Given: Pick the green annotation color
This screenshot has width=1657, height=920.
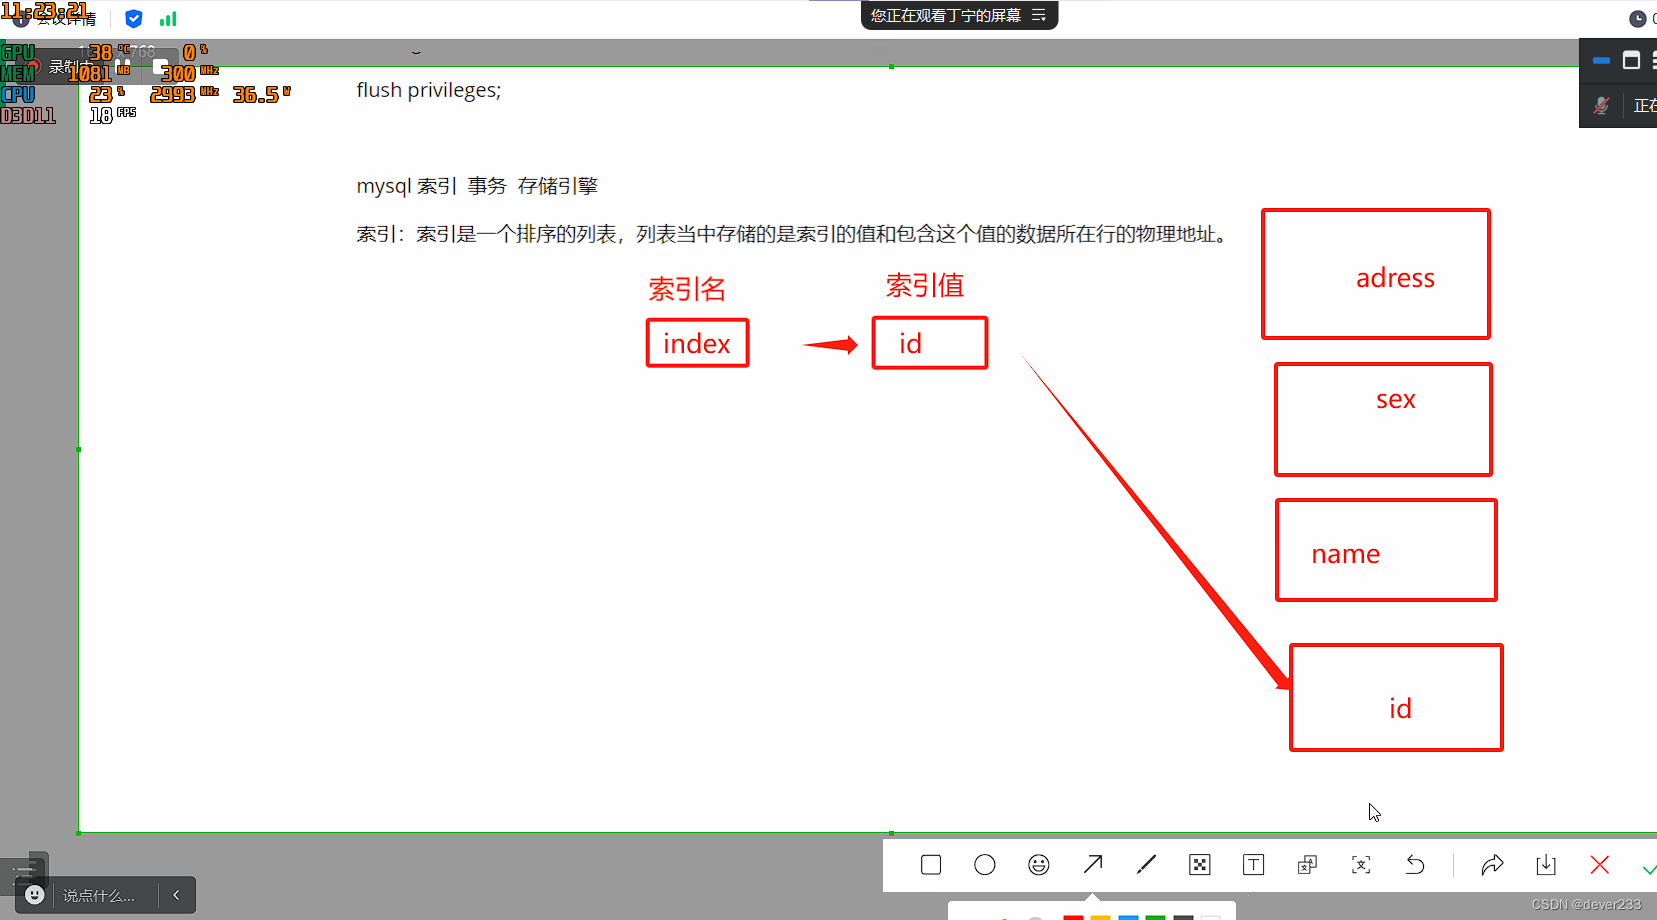Looking at the screenshot, I should [x=1155, y=916].
